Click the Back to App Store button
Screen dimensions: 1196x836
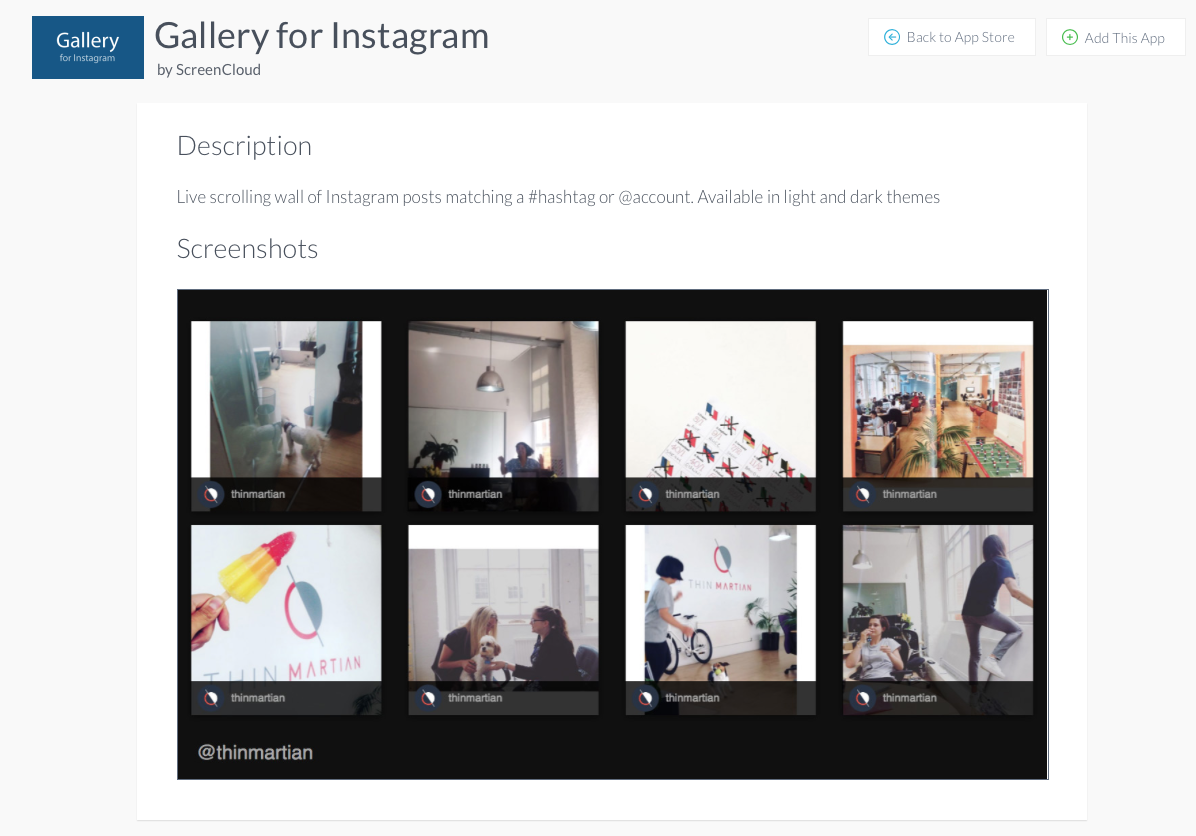point(951,37)
